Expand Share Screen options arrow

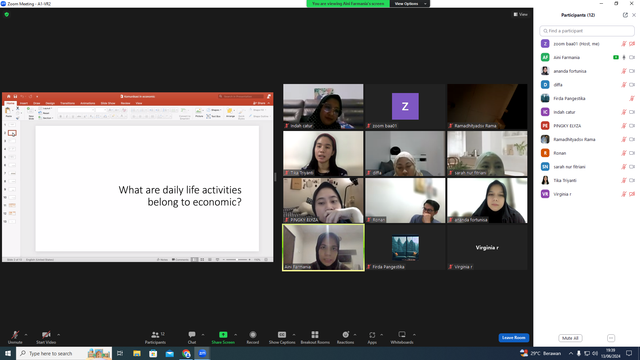236,335
